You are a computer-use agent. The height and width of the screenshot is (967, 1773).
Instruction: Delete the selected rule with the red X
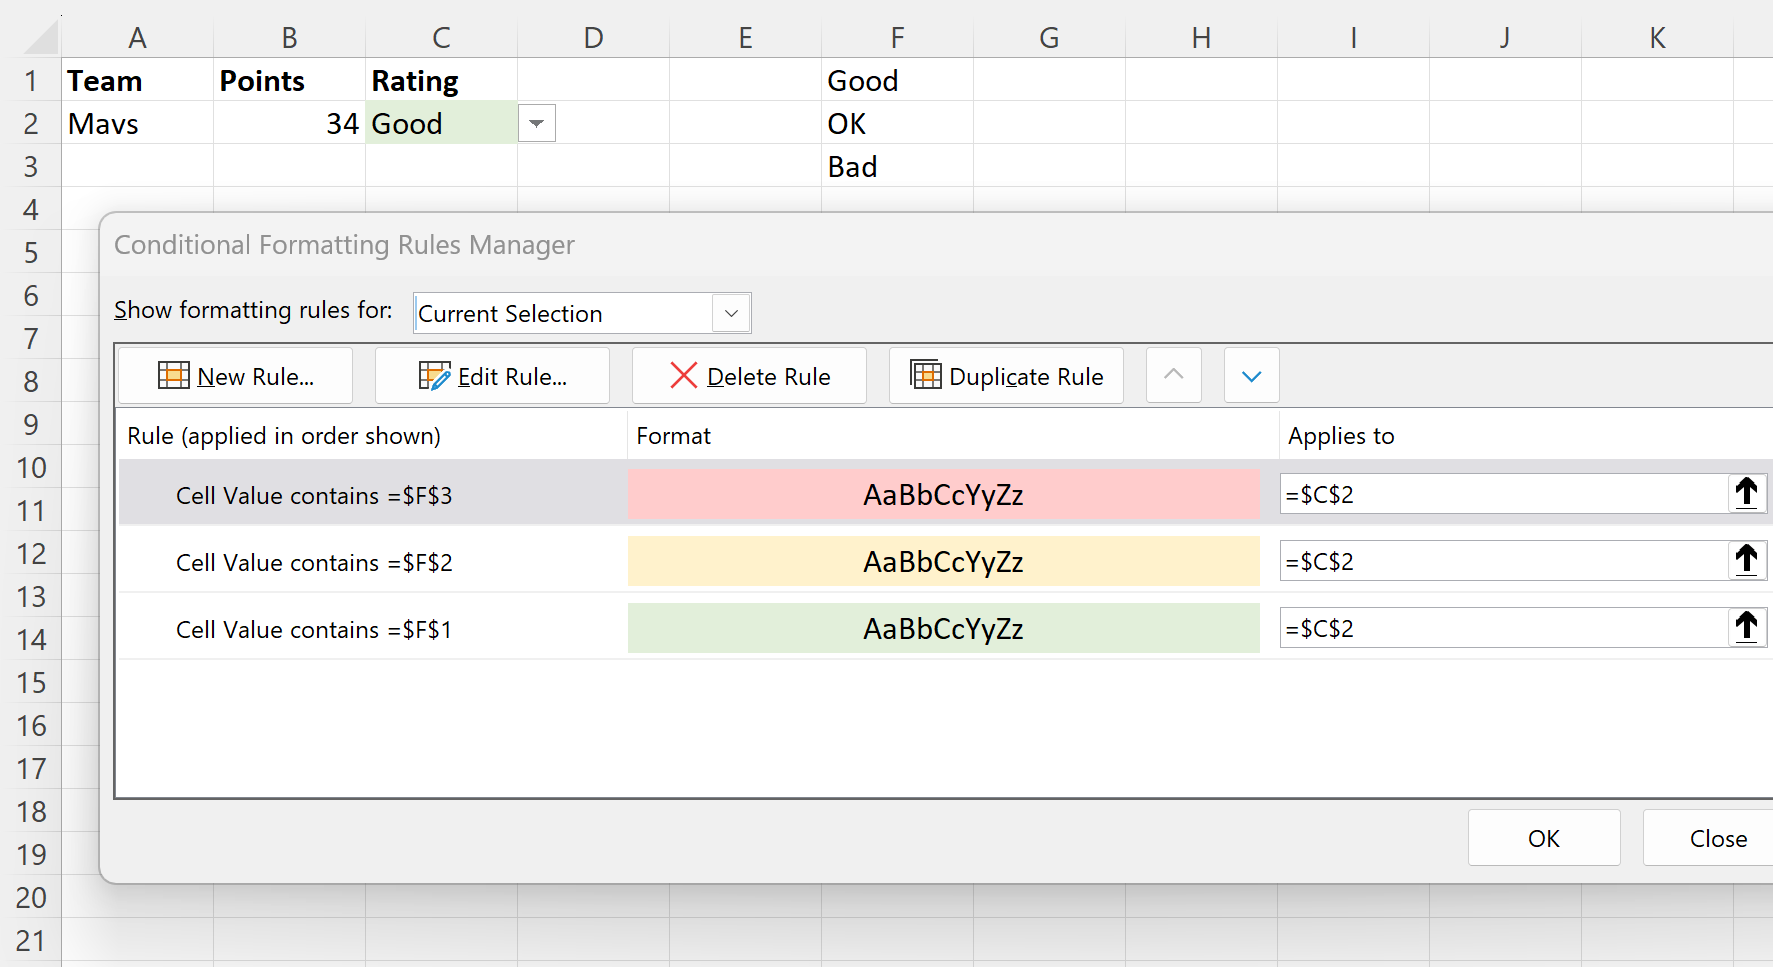(749, 376)
